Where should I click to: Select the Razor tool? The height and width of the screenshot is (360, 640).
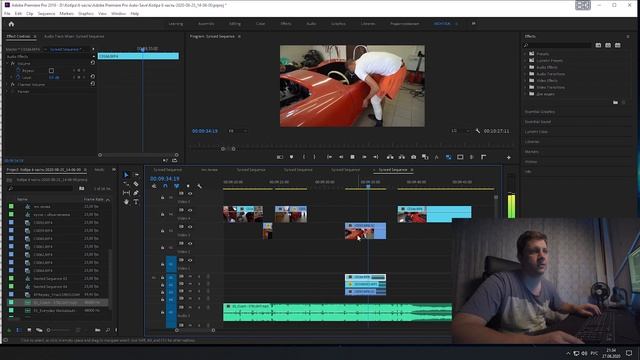tap(136, 184)
